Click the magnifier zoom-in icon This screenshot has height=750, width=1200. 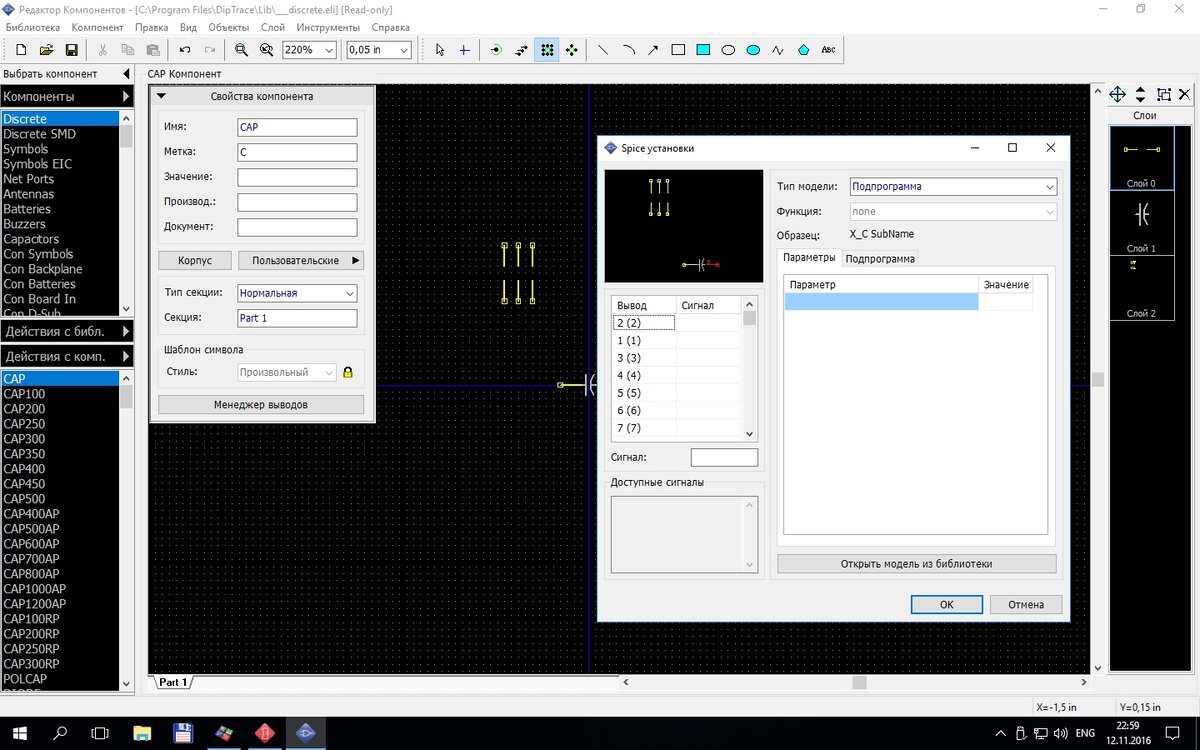[x=241, y=49]
